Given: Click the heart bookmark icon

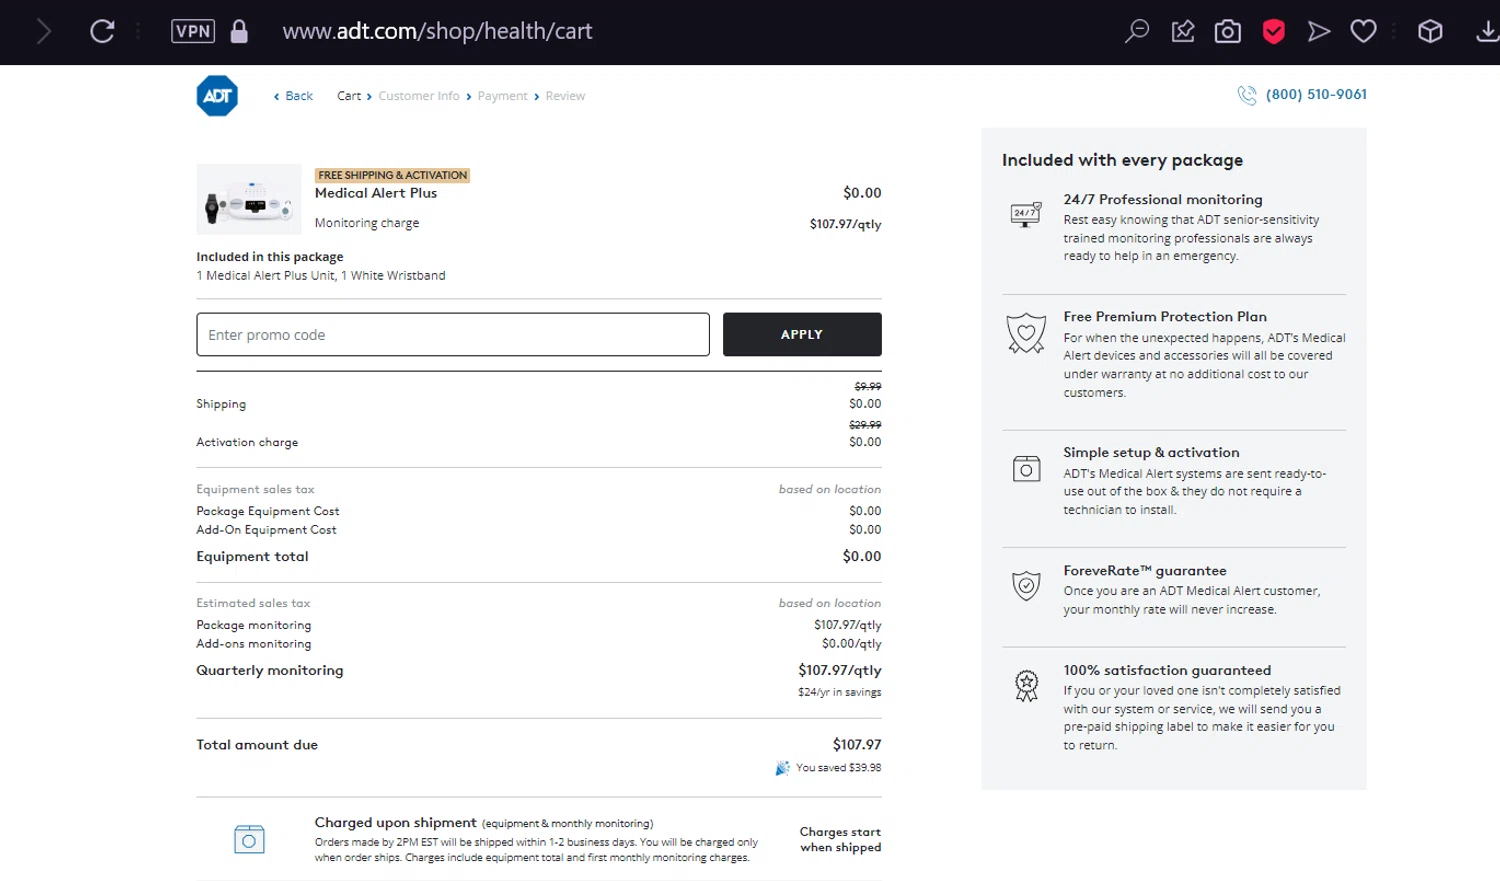Looking at the screenshot, I should pyautogui.click(x=1363, y=31).
